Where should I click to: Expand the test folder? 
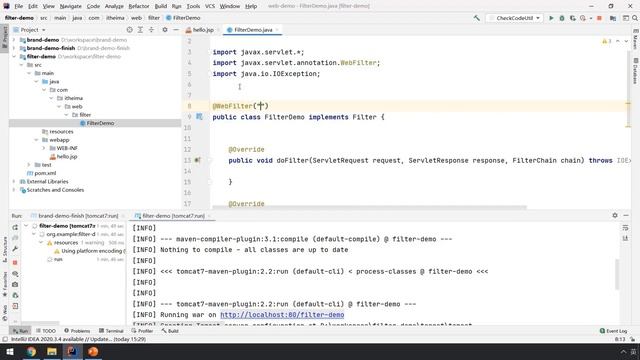tap(29, 165)
